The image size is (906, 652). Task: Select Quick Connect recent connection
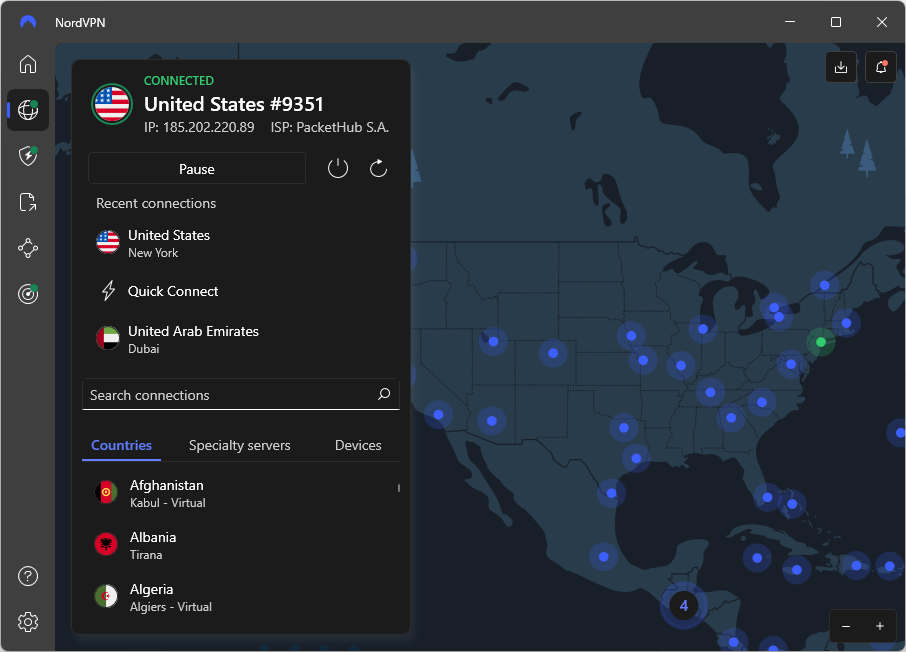[241, 291]
